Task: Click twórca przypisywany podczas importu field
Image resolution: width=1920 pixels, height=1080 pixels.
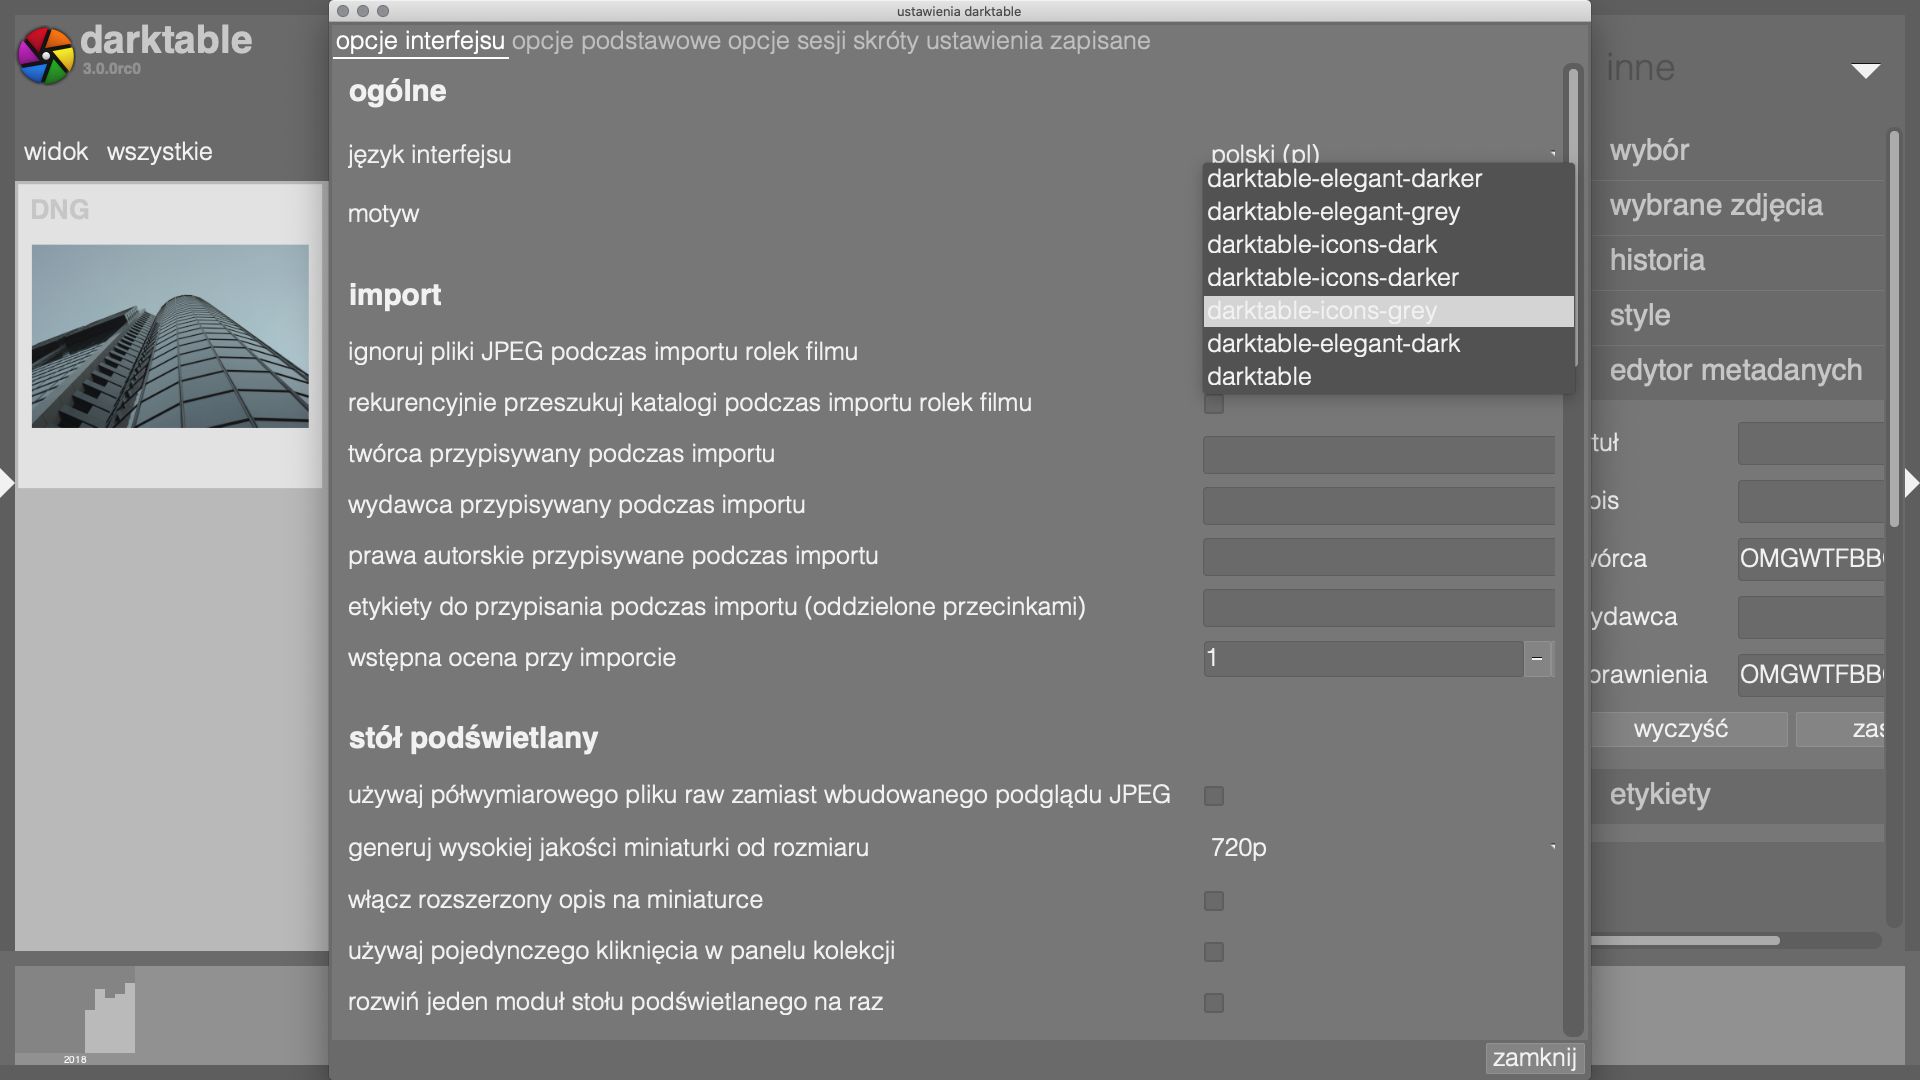Action: click(x=1379, y=455)
